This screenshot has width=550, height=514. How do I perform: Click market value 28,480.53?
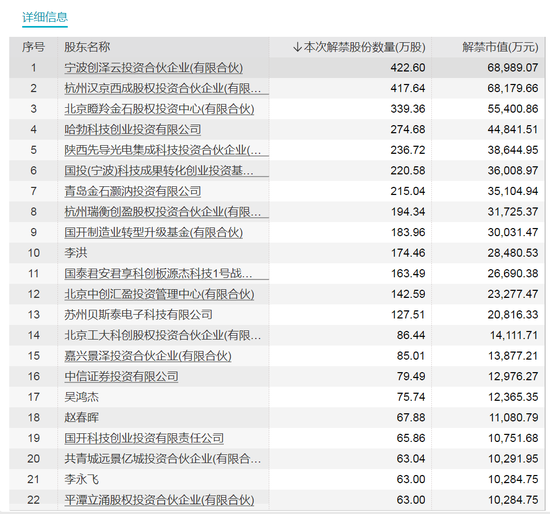click(x=513, y=253)
